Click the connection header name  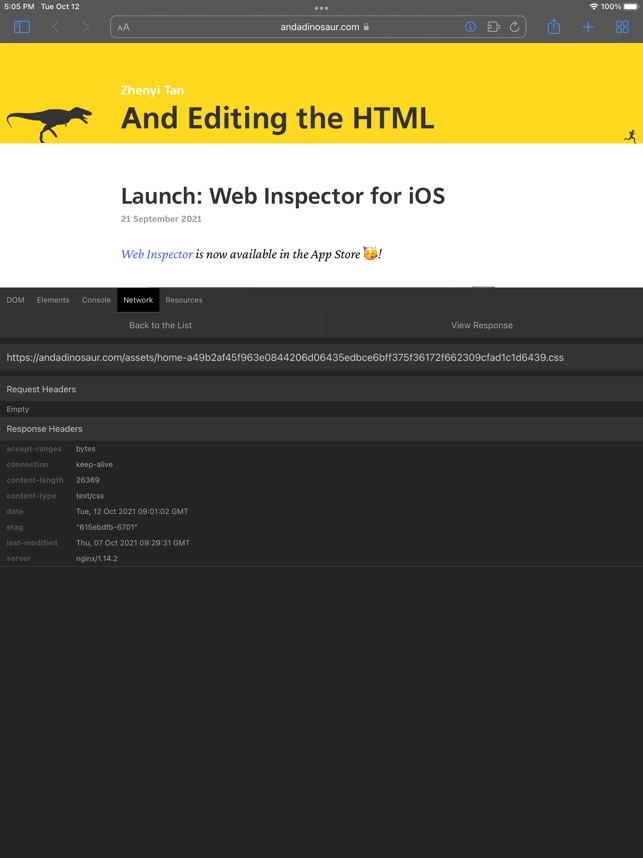(x=27, y=464)
